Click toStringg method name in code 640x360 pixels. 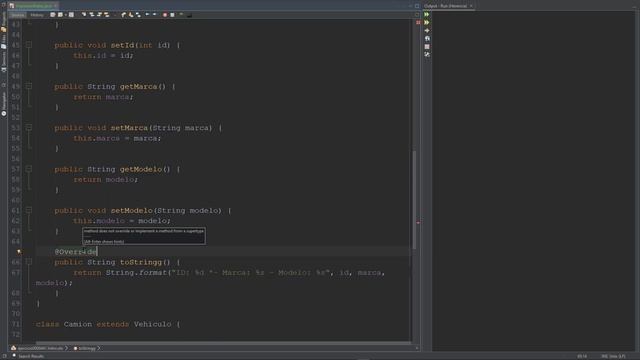click(x=141, y=262)
